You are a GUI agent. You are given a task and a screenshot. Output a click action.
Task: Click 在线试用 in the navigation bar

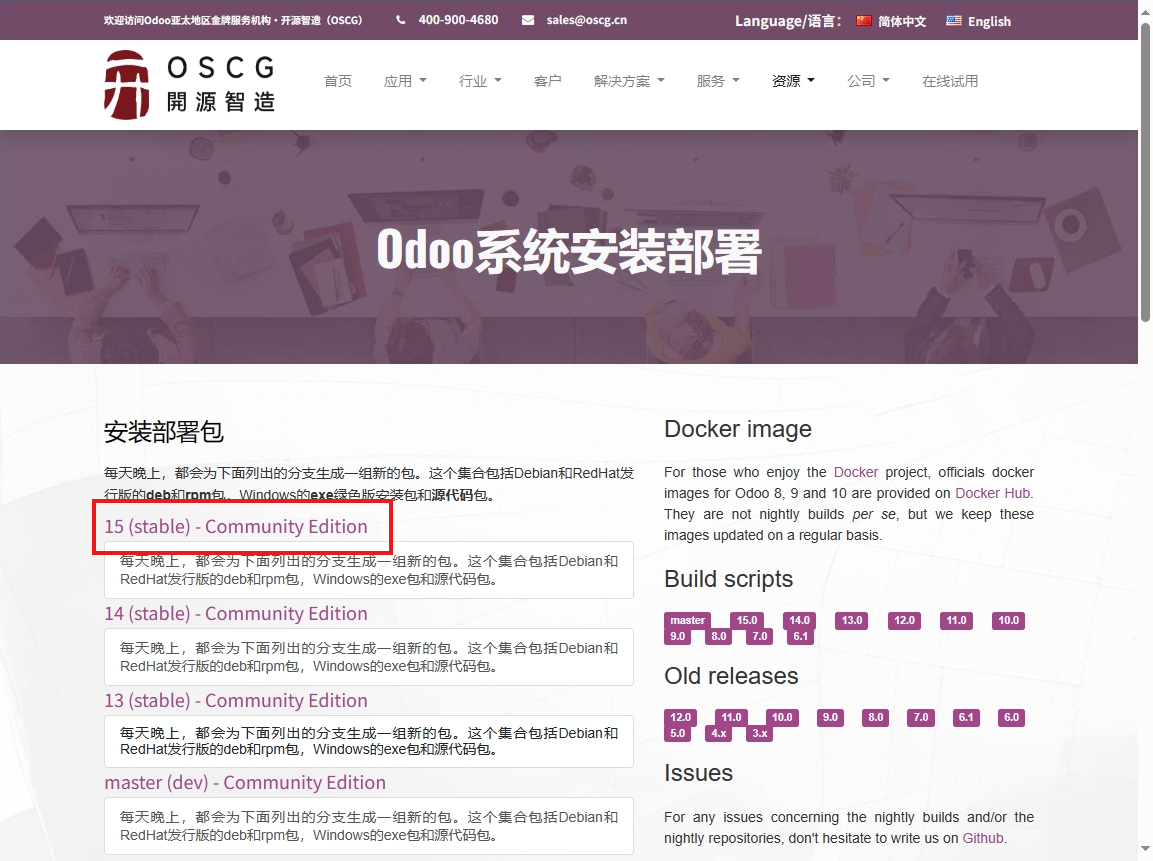[x=950, y=81]
